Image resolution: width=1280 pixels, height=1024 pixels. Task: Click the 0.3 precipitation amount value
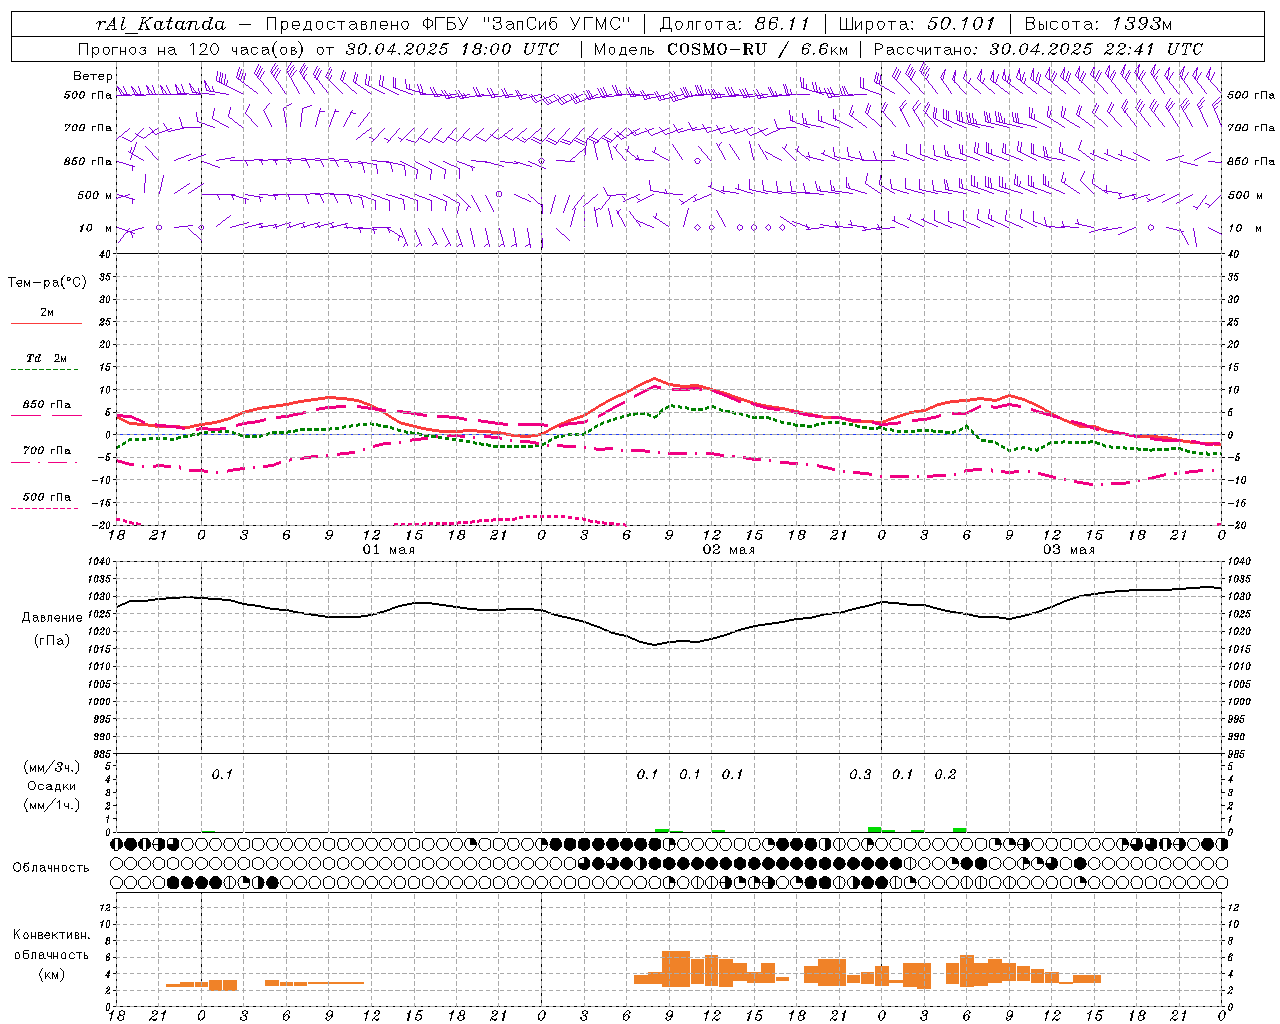[x=860, y=774]
